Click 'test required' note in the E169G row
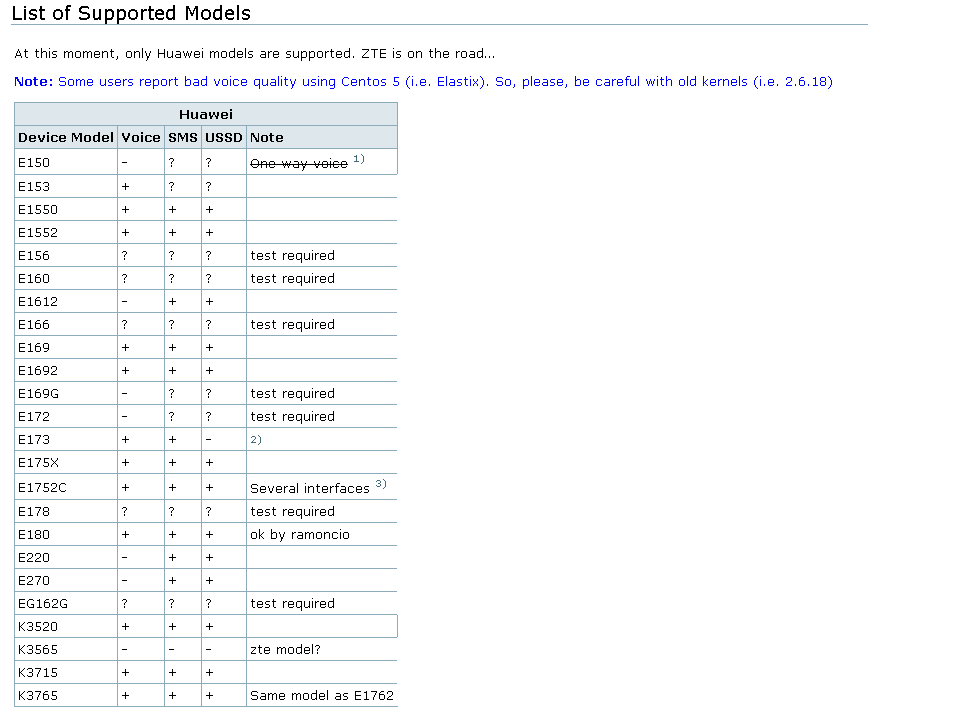Screen dimensions: 960x723 [293, 393]
